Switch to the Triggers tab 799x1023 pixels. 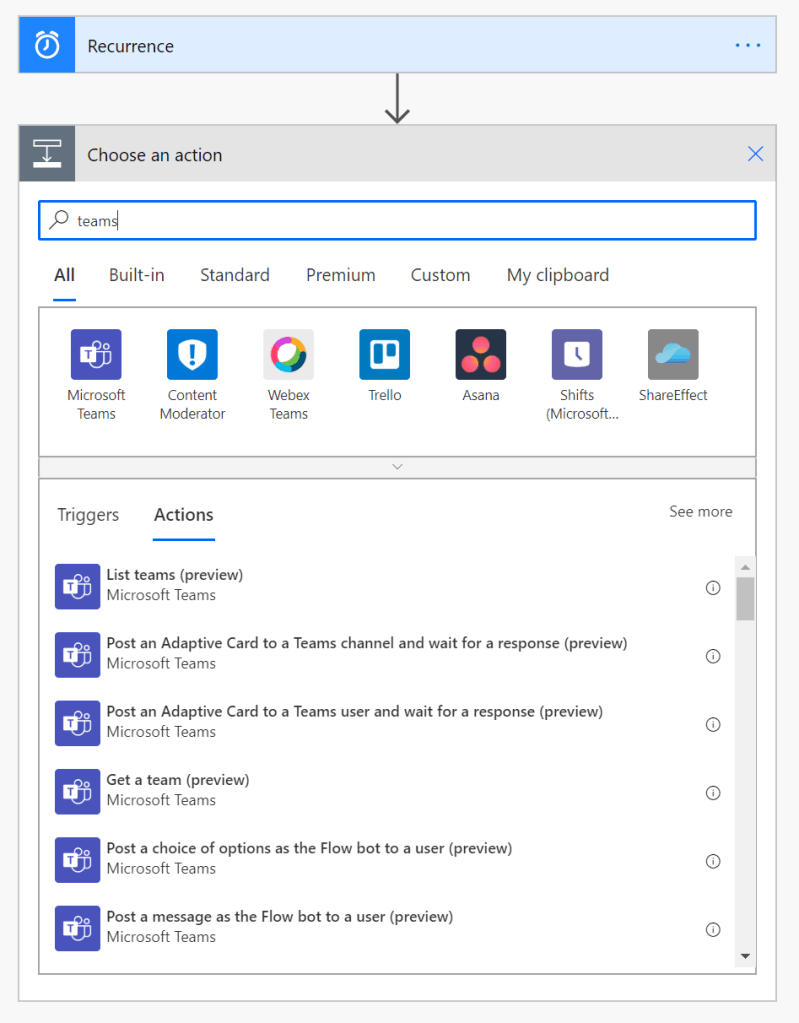[88, 515]
